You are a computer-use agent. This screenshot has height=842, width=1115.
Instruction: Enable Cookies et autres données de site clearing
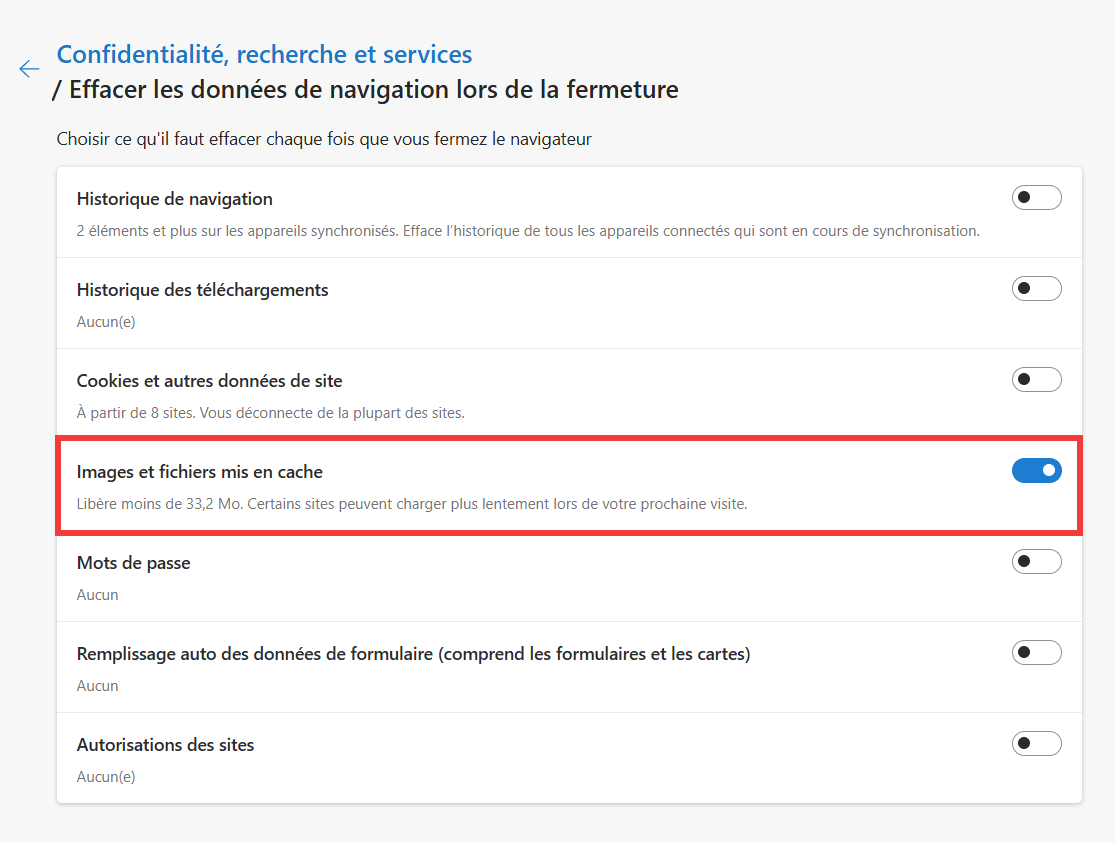click(x=1036, y=379)
